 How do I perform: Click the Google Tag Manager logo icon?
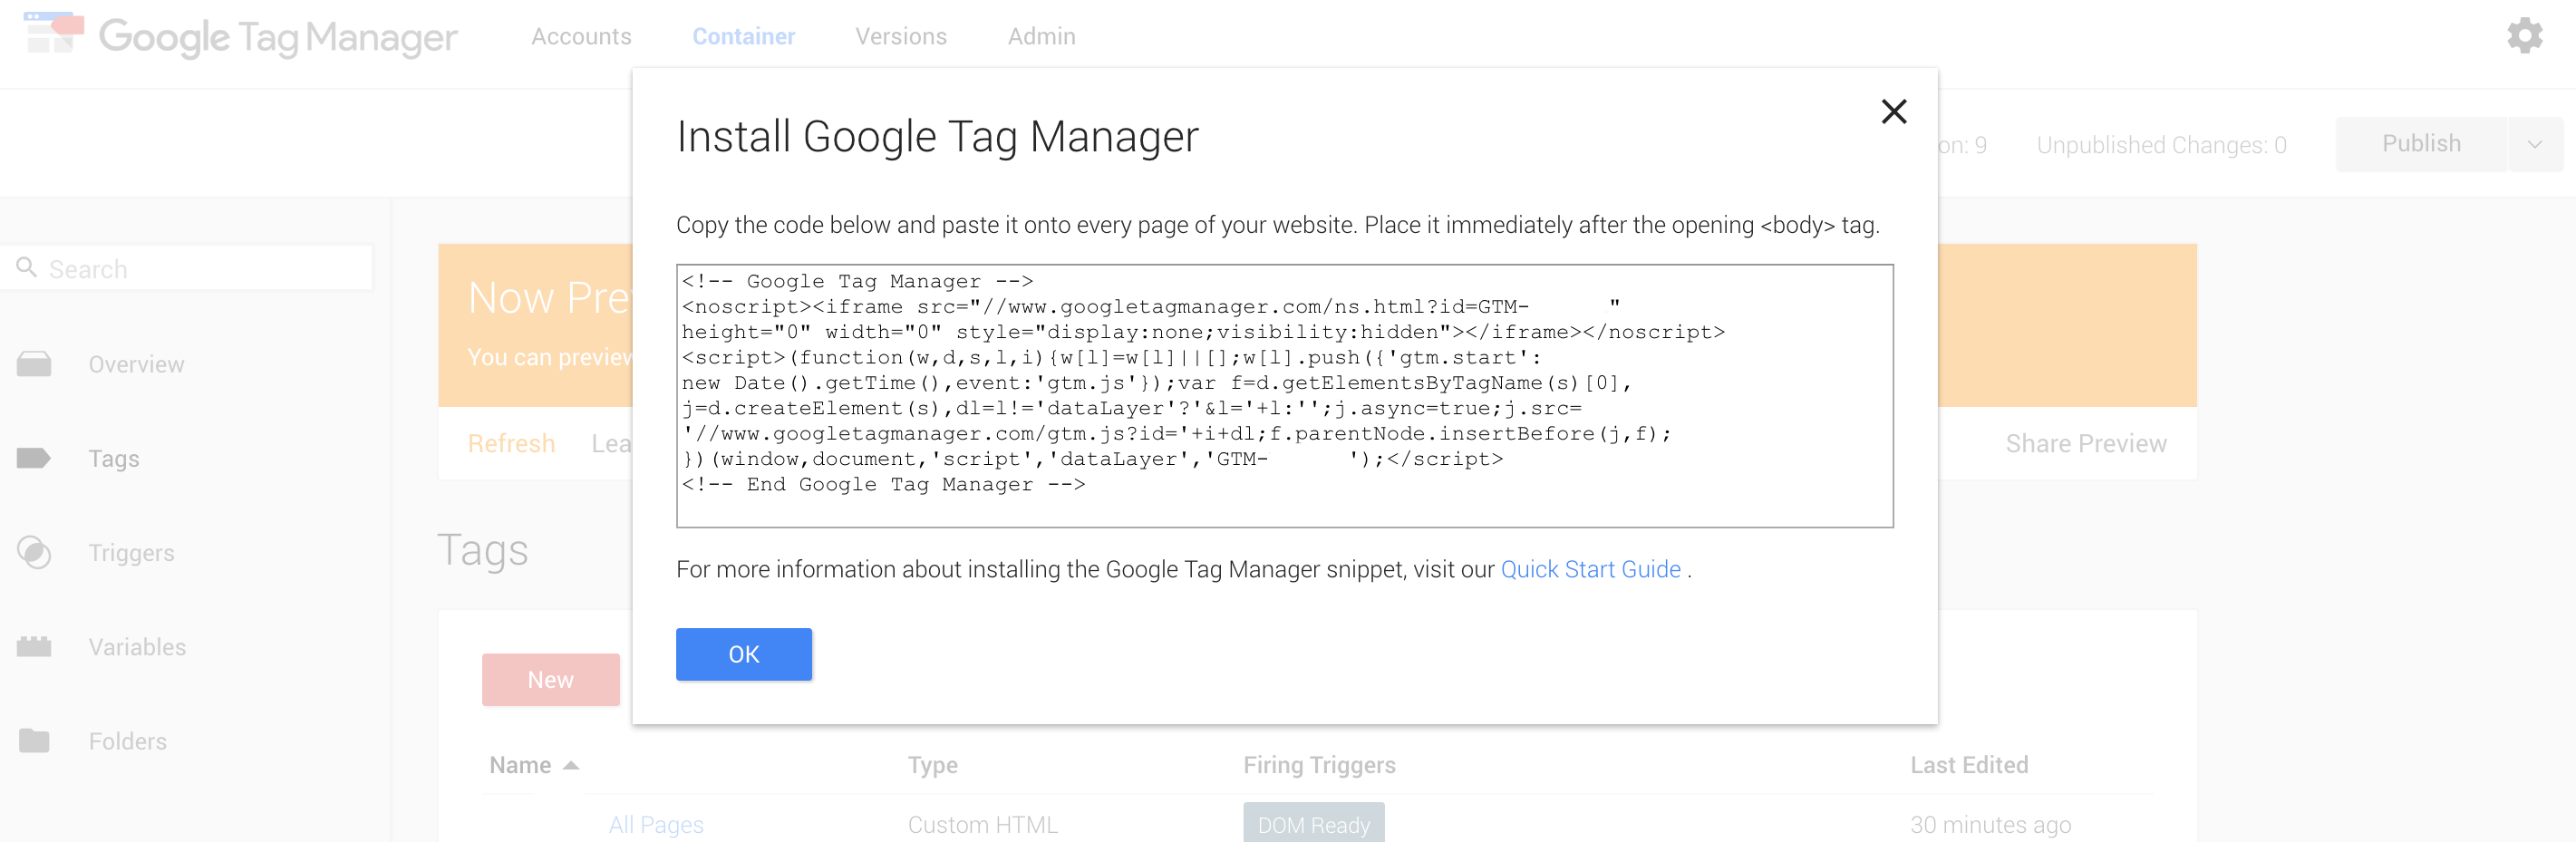click(53, 33)
